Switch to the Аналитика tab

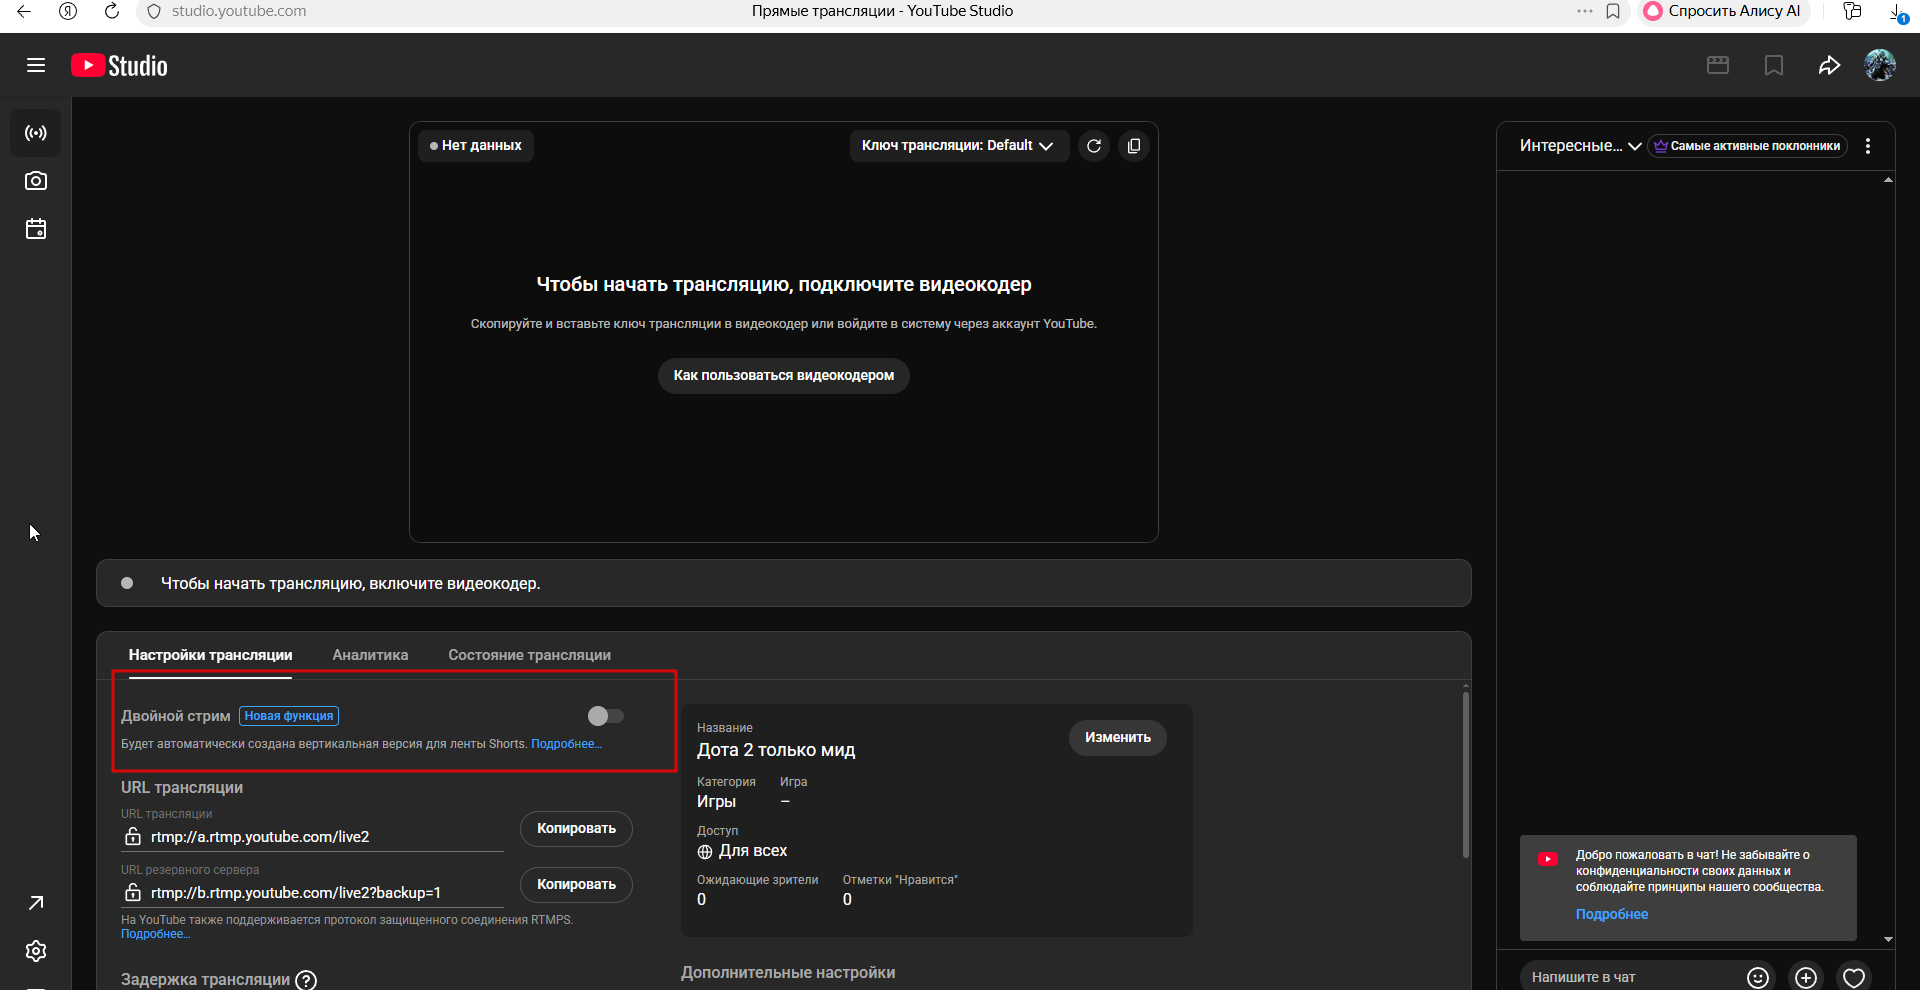pos(370,655)
